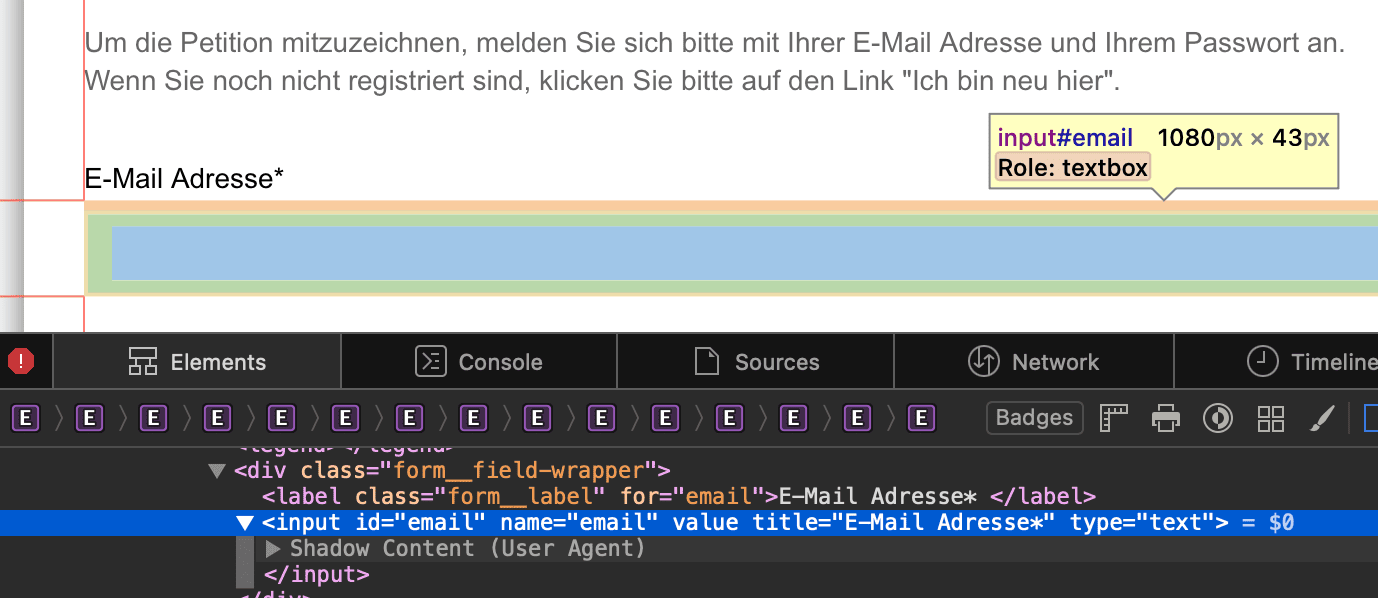Click the red error indicator icon
The image size is (1378, 598).
pos(21,361)
